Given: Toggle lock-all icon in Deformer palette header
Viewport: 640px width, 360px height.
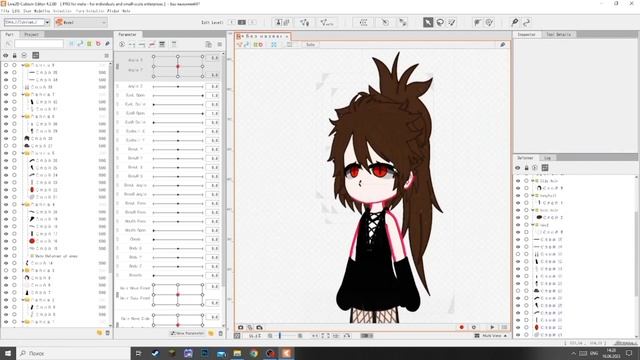Looking at the screenshot, I should (526, 168).
